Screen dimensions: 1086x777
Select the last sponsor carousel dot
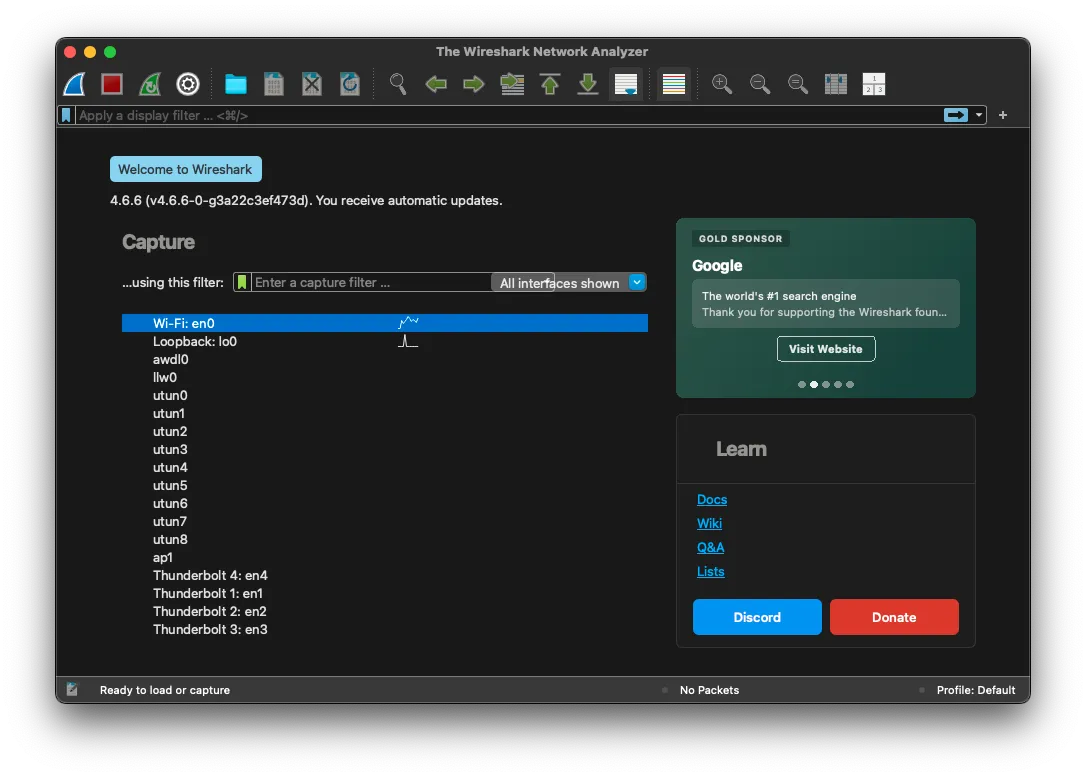click(850, 384)
